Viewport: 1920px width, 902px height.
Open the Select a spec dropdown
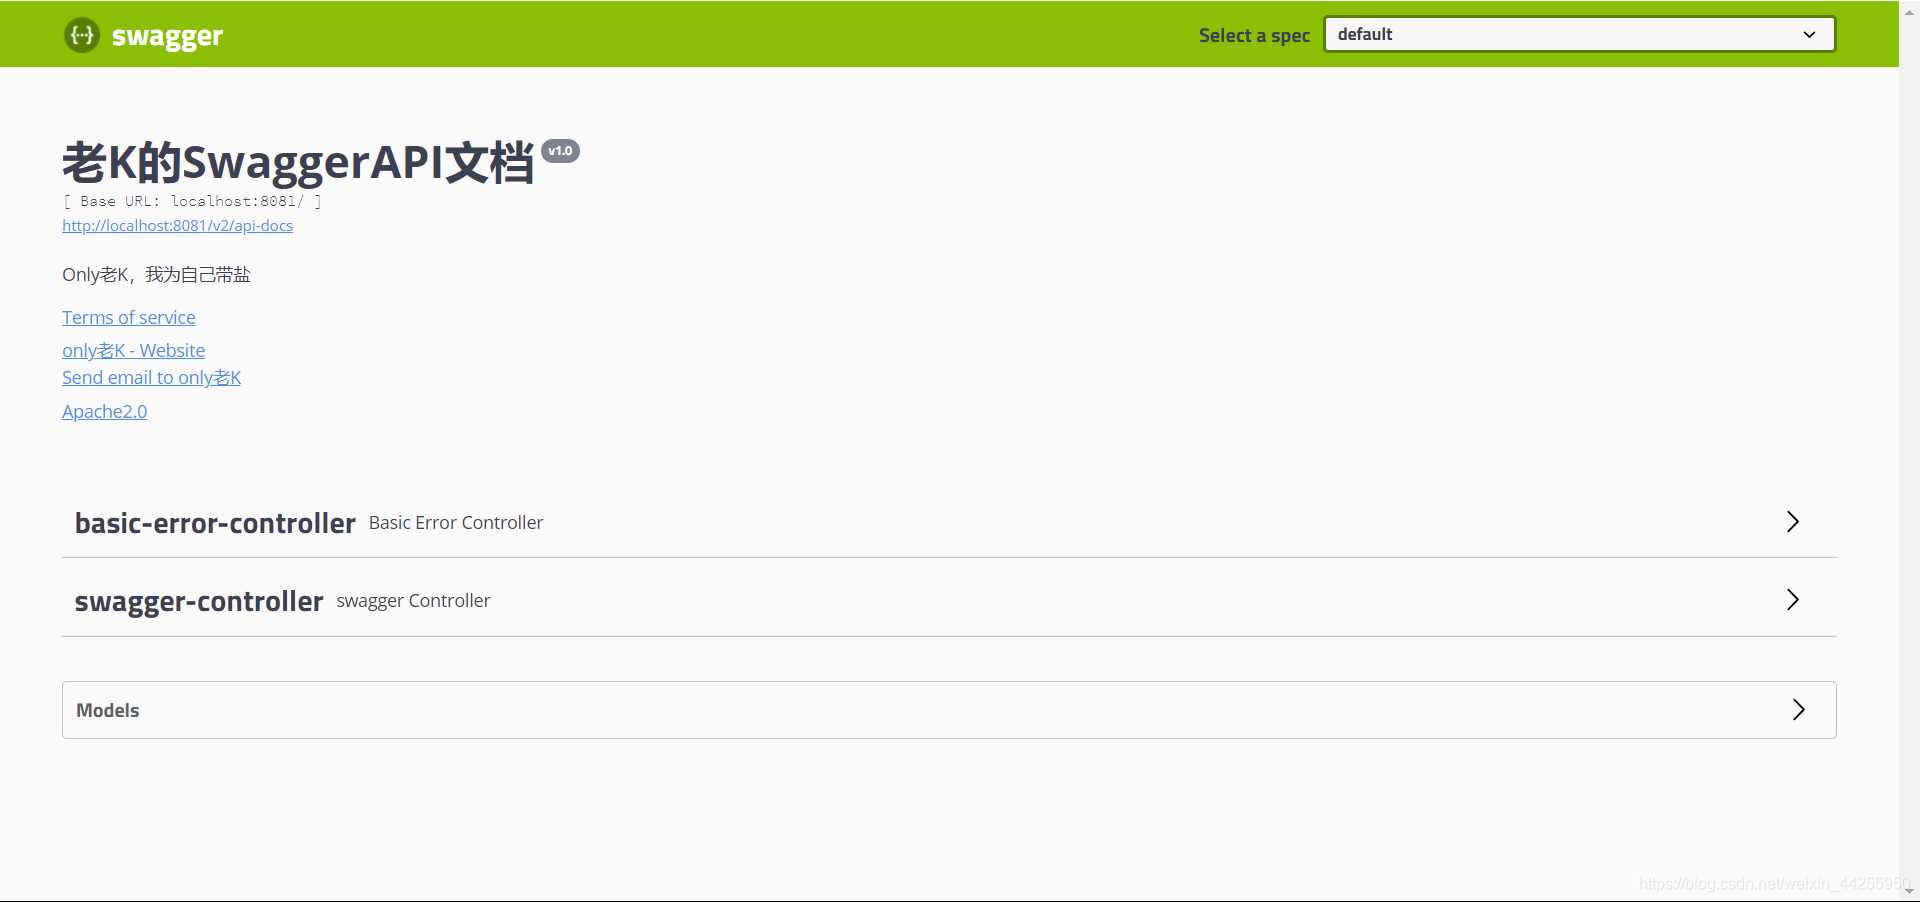pyautogui.click(x=1579, y=34)
